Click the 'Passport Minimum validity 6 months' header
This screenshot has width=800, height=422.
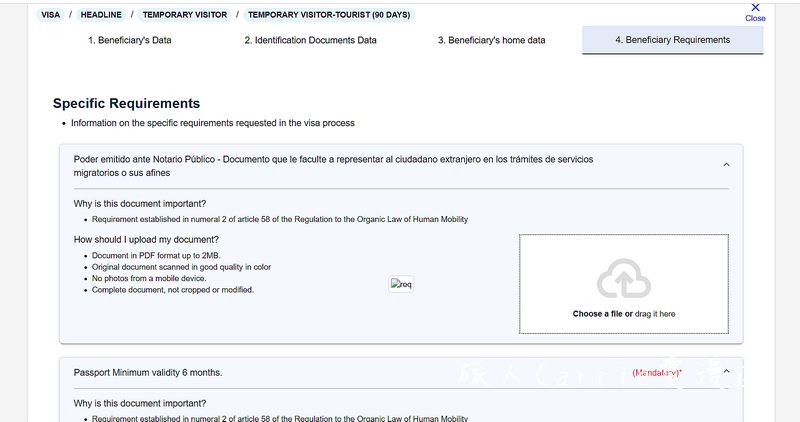point(148,373)
